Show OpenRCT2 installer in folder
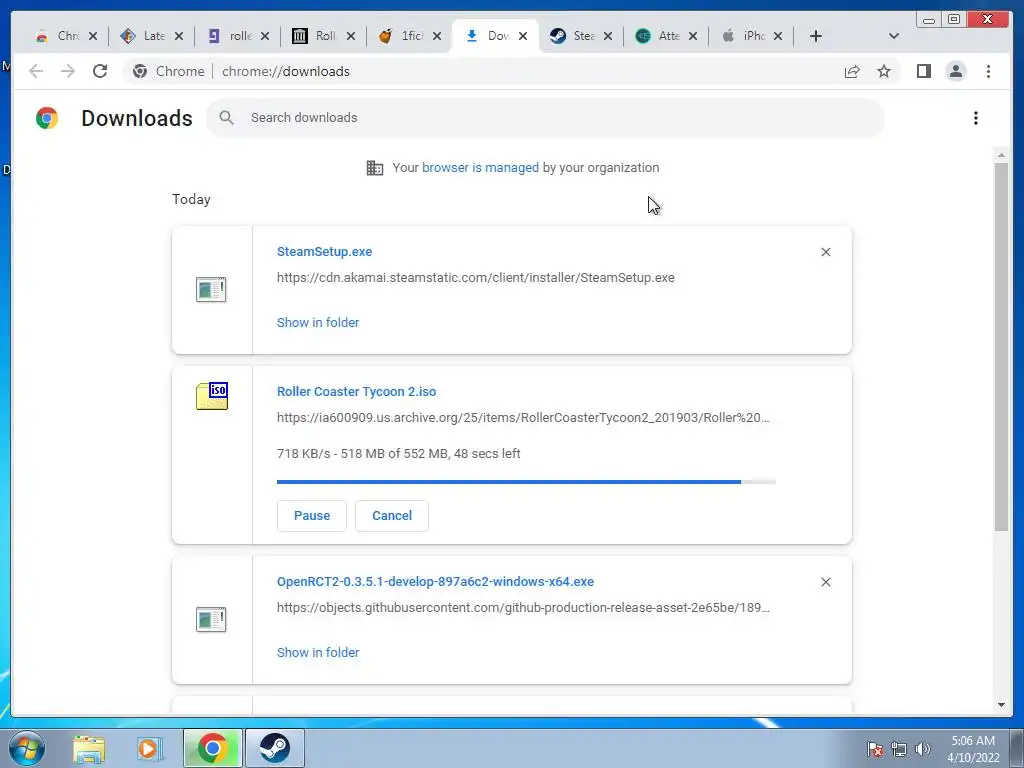This screenshot has width=1024, height=768. tap(318, 652)
